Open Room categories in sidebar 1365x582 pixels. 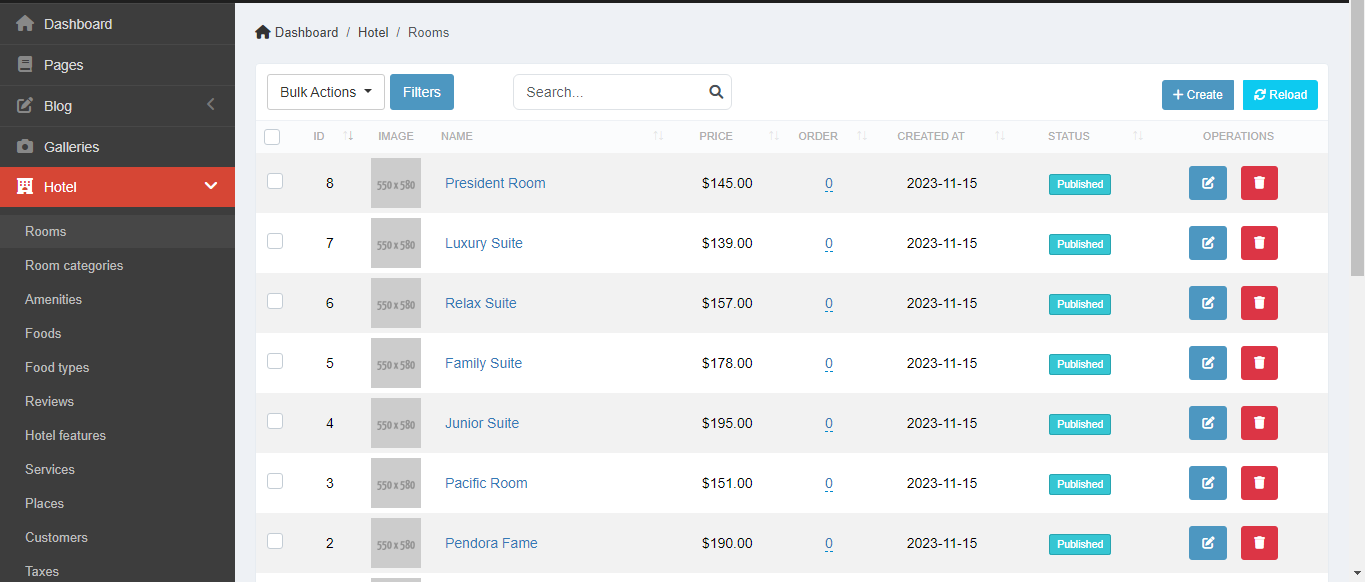74,266
